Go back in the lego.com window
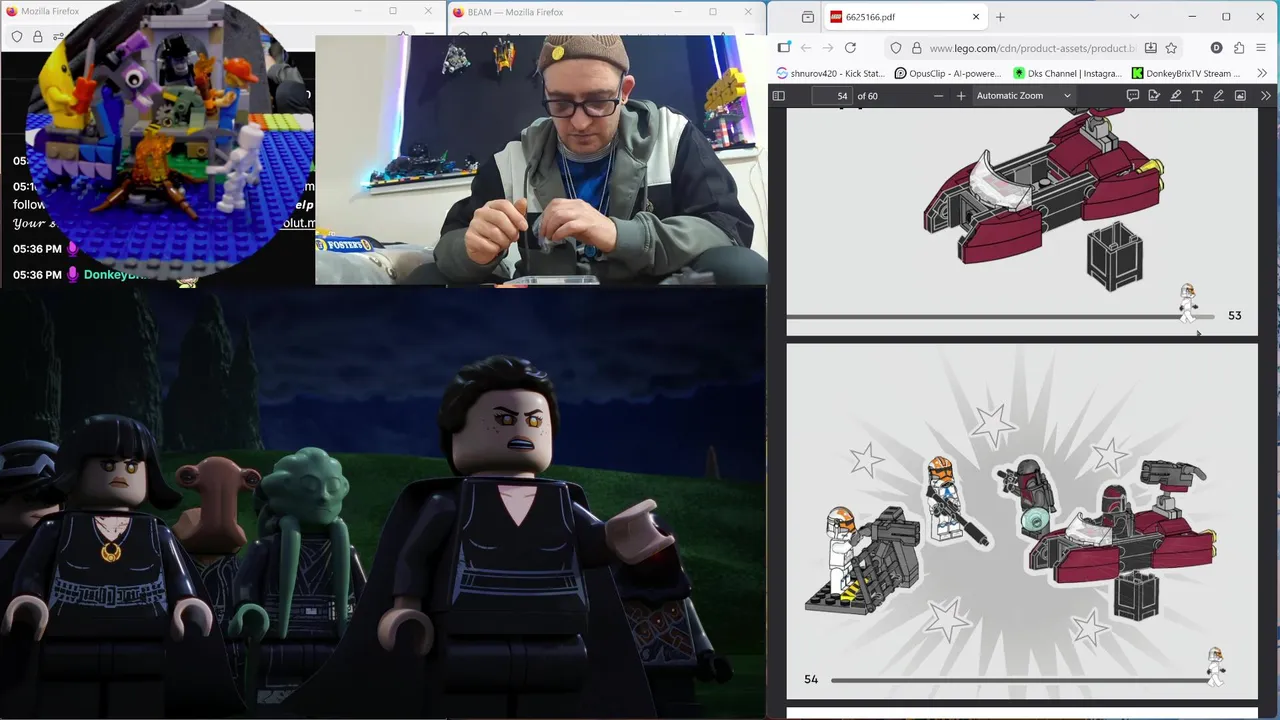 tap(806, 48)
